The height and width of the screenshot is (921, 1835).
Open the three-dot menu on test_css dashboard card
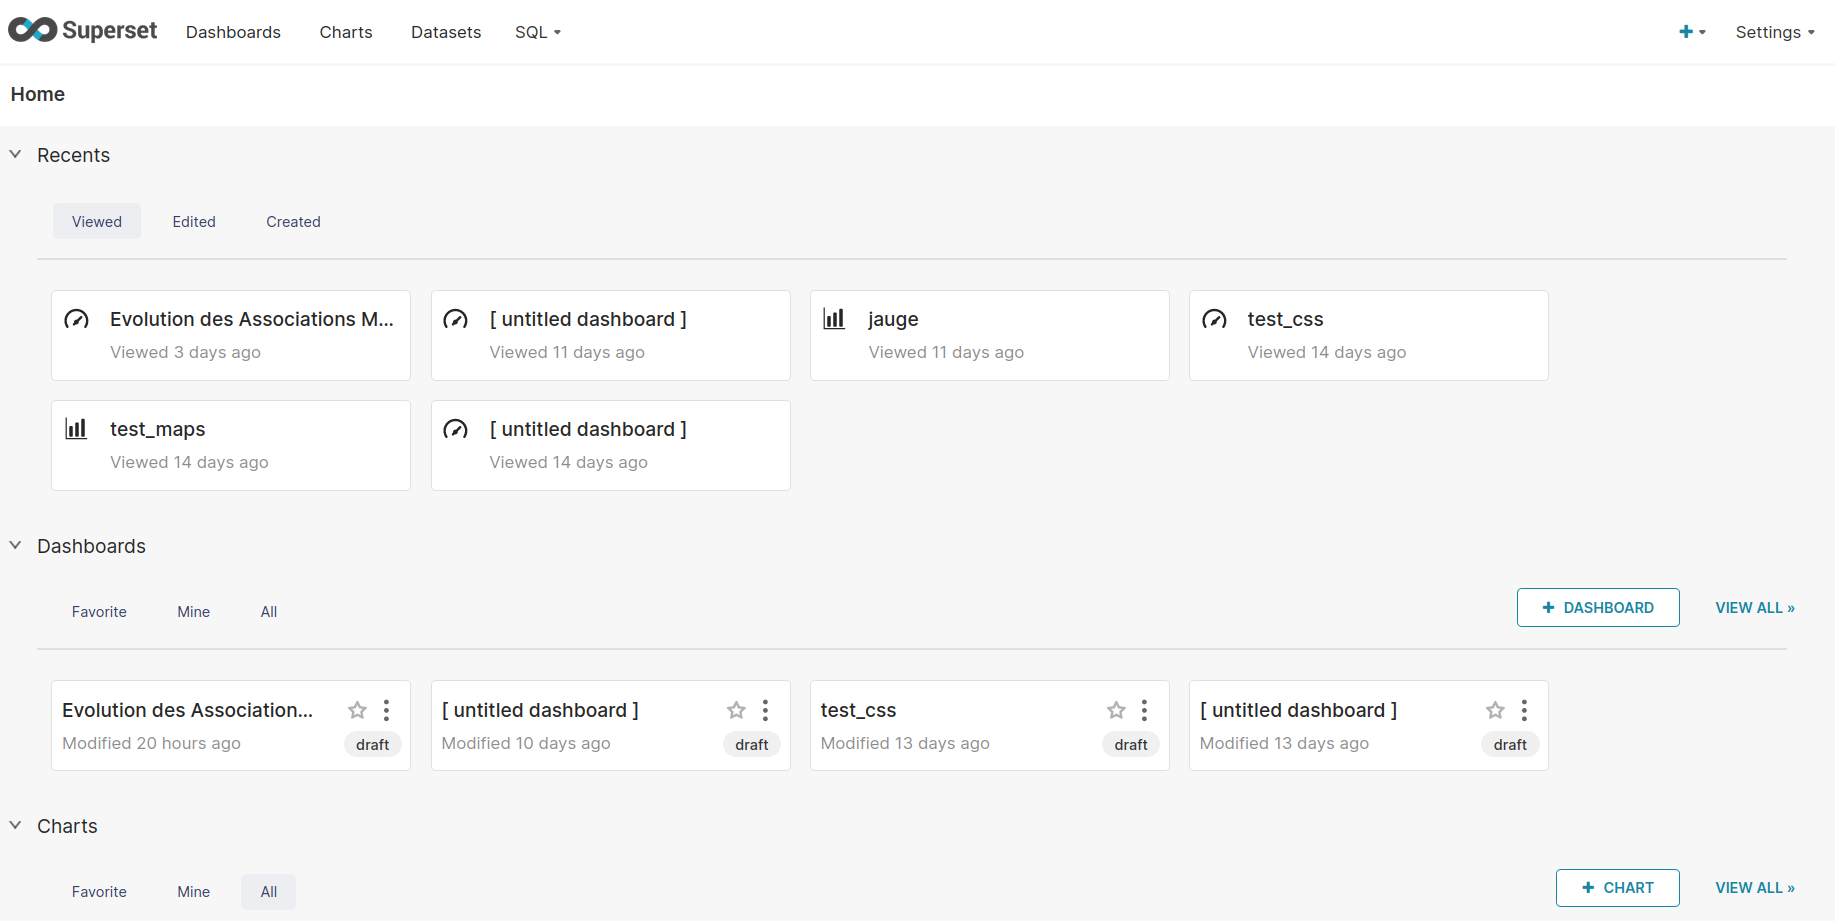coord(1144,710)
